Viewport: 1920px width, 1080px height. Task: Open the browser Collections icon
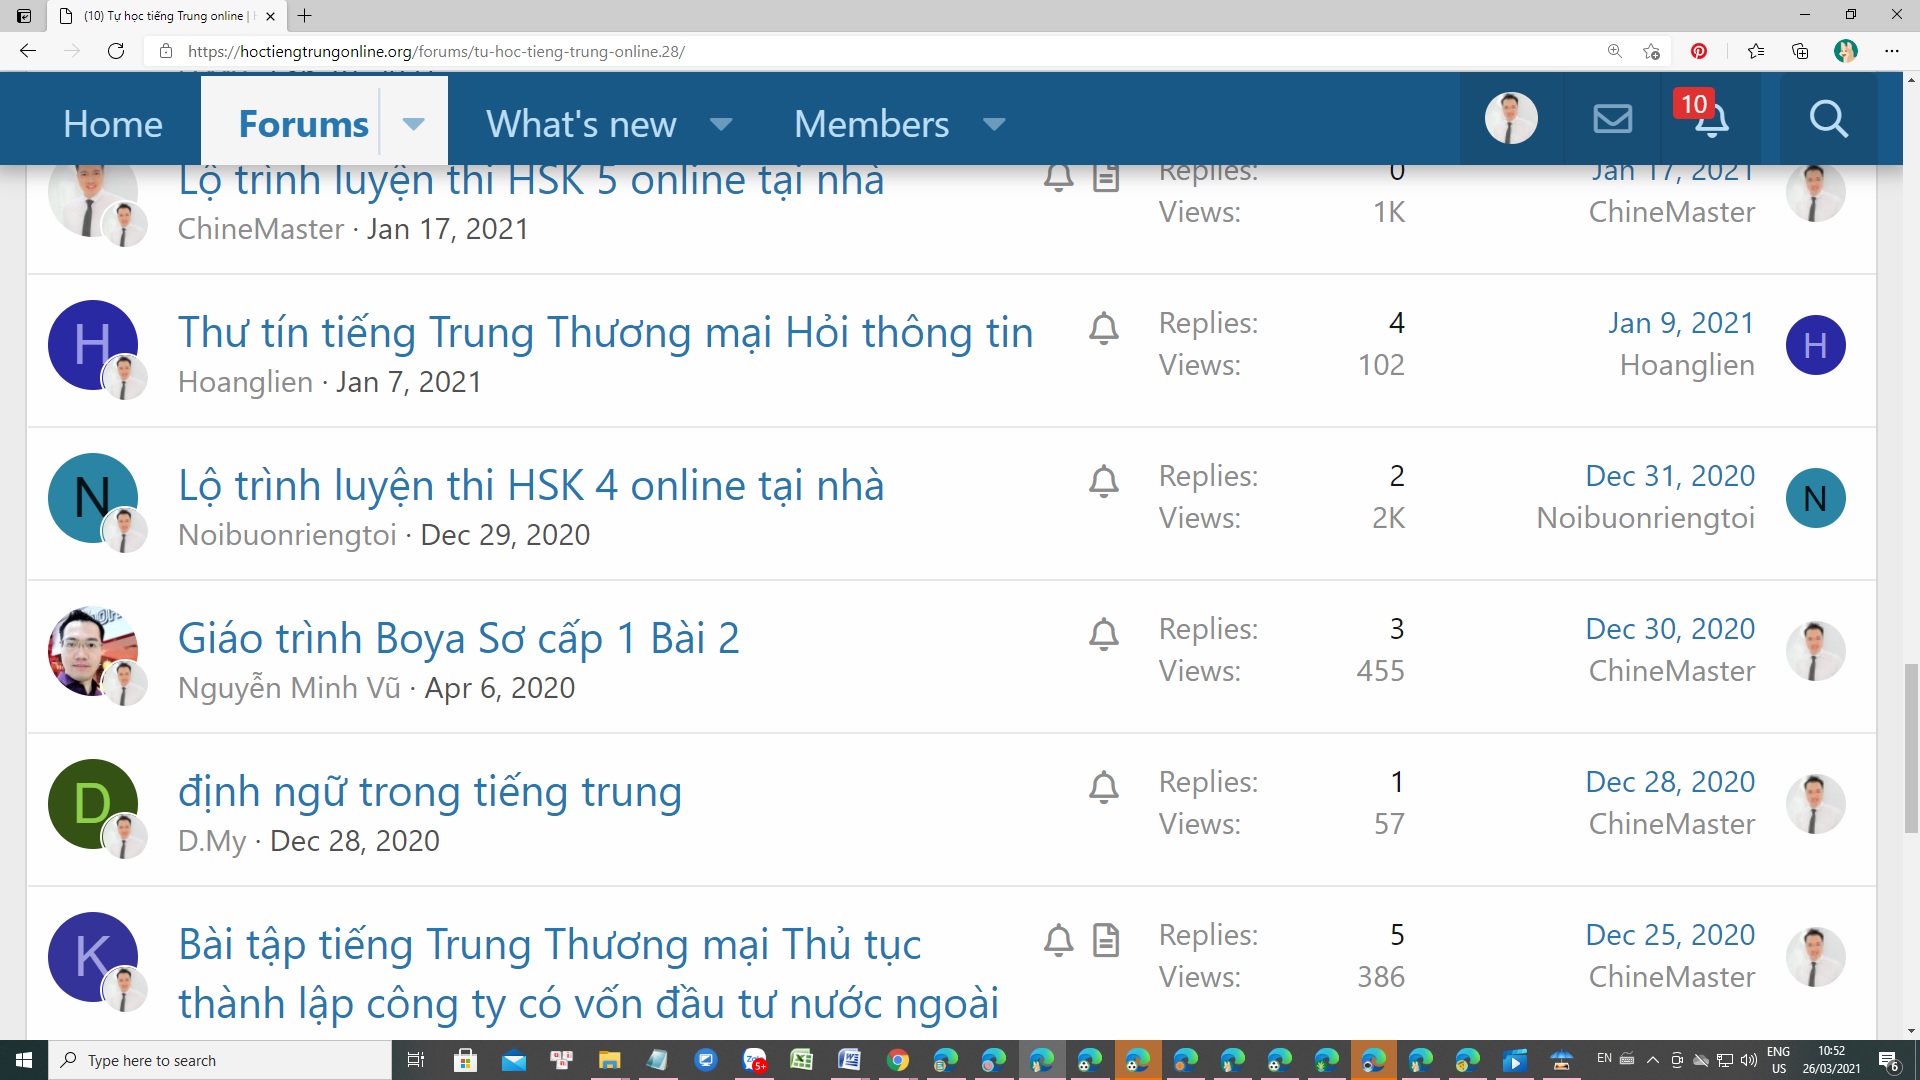pos(1800,51)
